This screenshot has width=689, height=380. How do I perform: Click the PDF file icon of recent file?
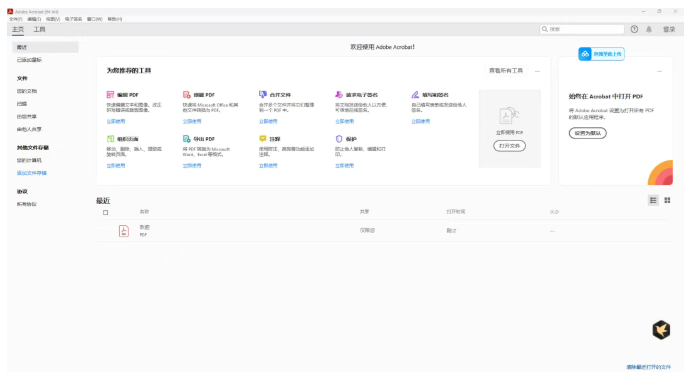click(x=124, y=231)
